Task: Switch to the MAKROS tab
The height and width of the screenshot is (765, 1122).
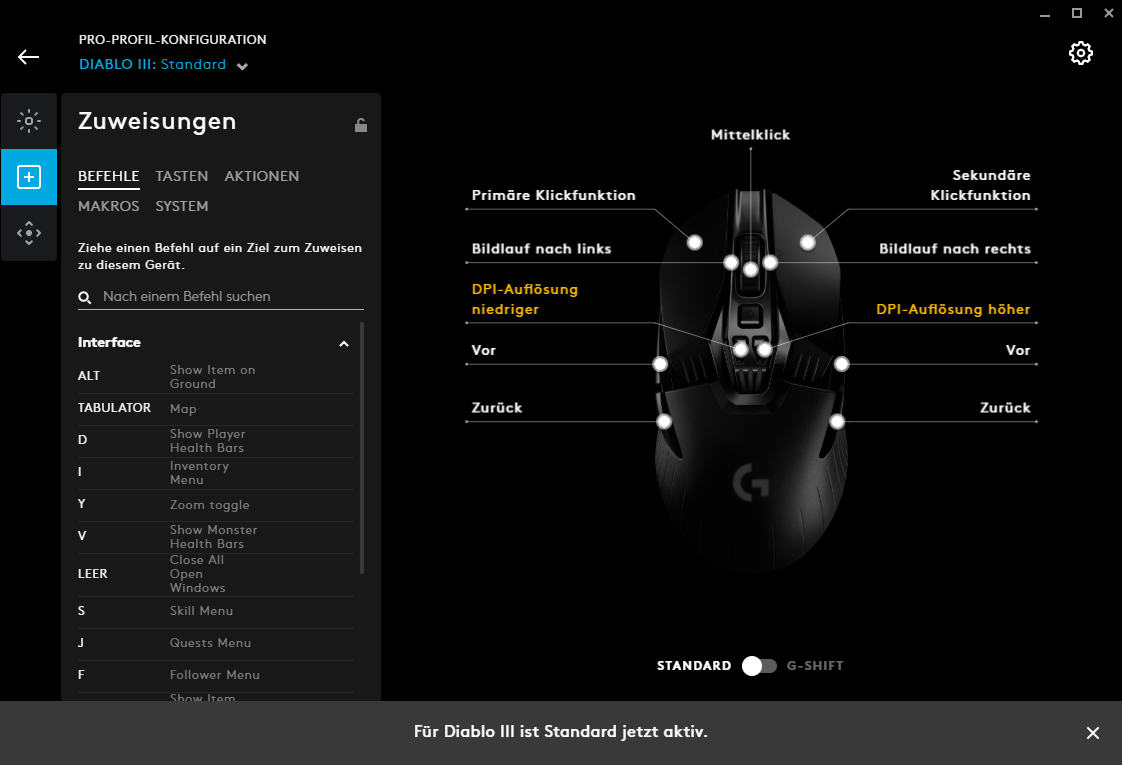Action: pos(109,206)
